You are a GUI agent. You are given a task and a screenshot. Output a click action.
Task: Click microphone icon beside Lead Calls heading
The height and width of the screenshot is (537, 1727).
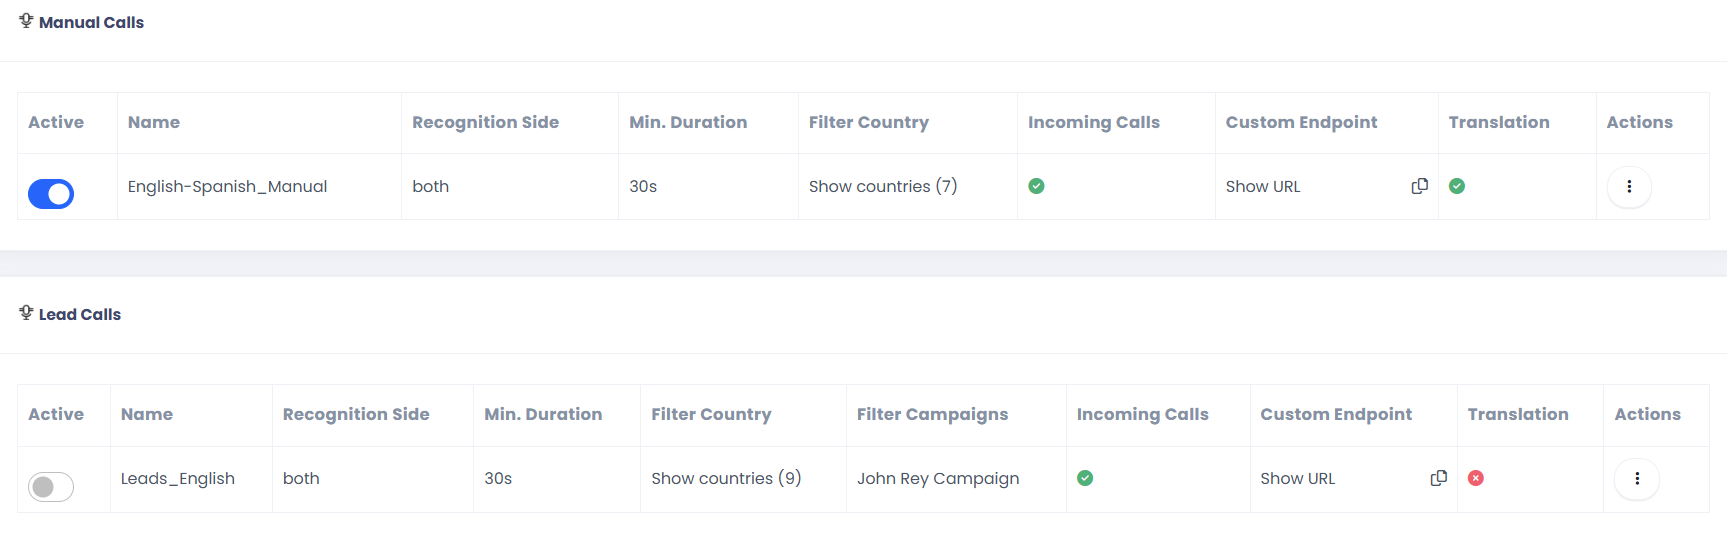[26, 313]
